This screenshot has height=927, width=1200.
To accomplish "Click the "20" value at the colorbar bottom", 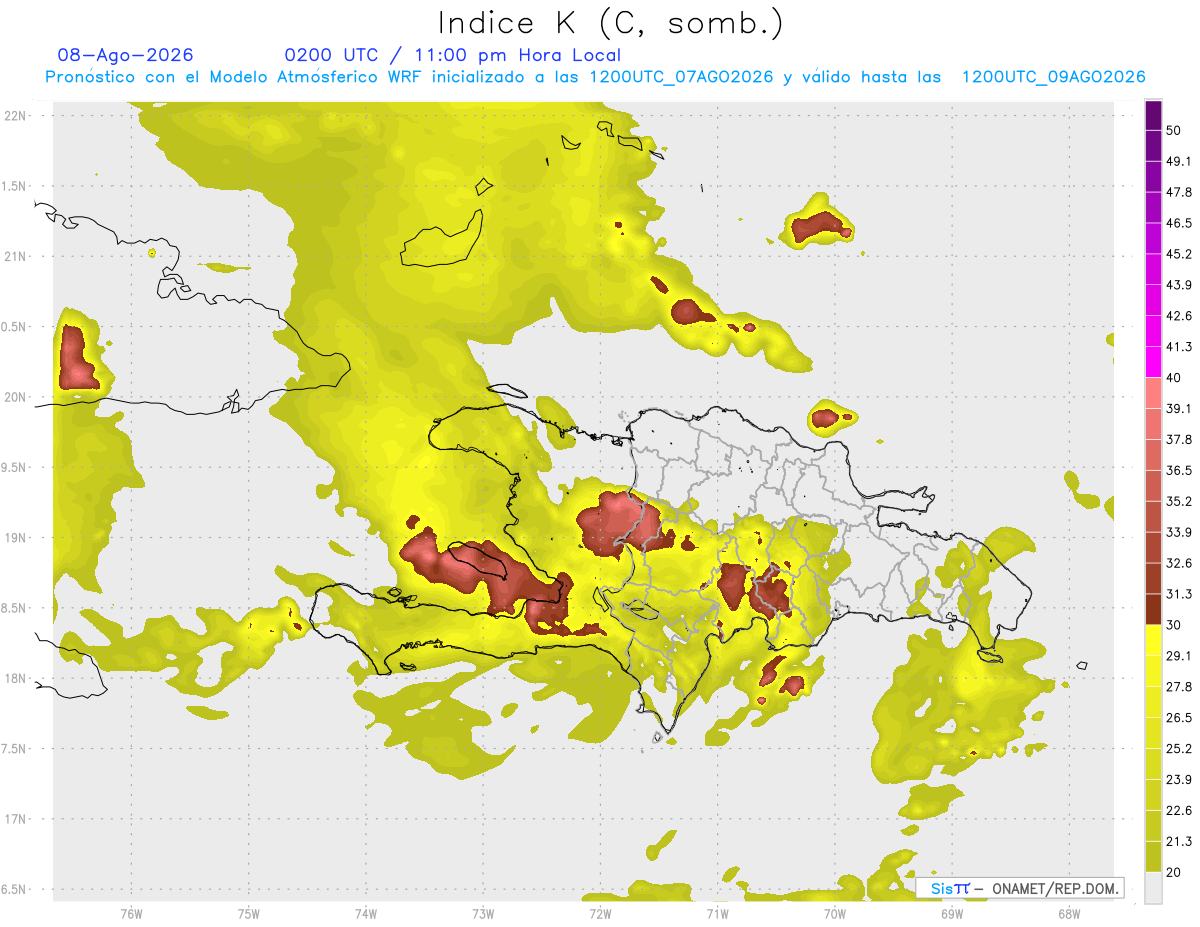I will coord(1174,873).
